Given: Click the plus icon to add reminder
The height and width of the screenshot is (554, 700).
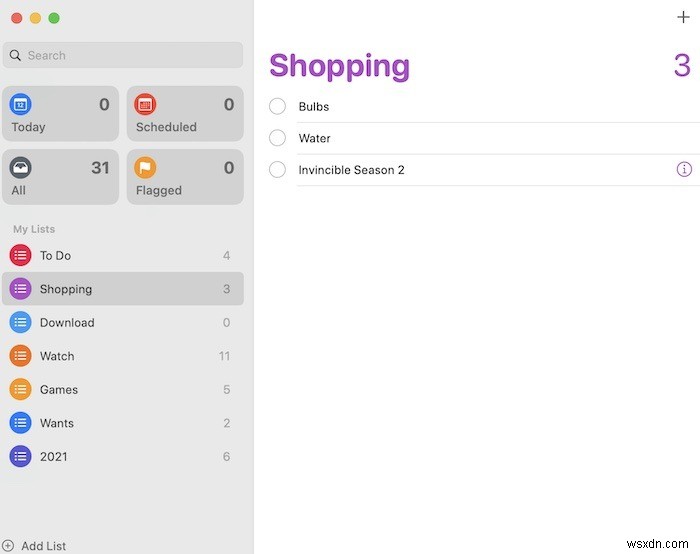Looking at the screenshot, I should point(683,17).
